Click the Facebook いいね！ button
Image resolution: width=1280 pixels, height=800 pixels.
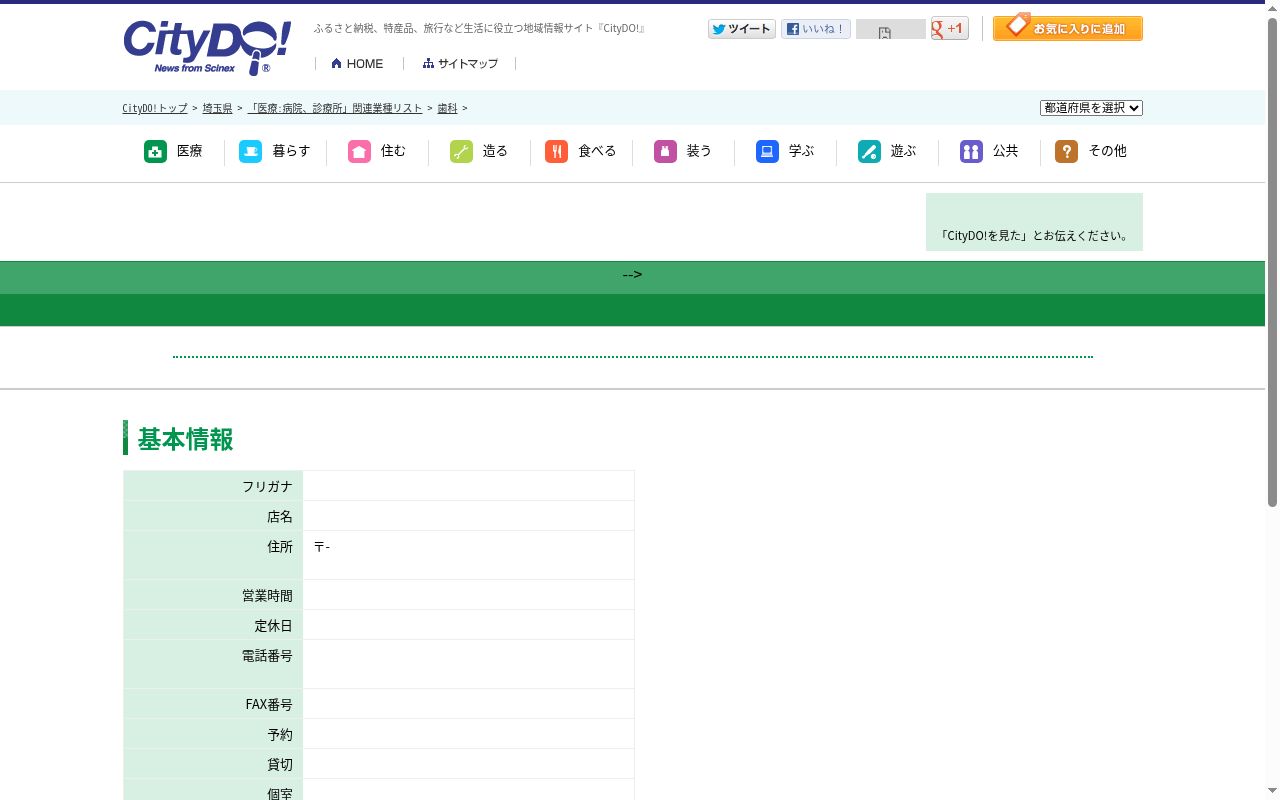(816, 29)
